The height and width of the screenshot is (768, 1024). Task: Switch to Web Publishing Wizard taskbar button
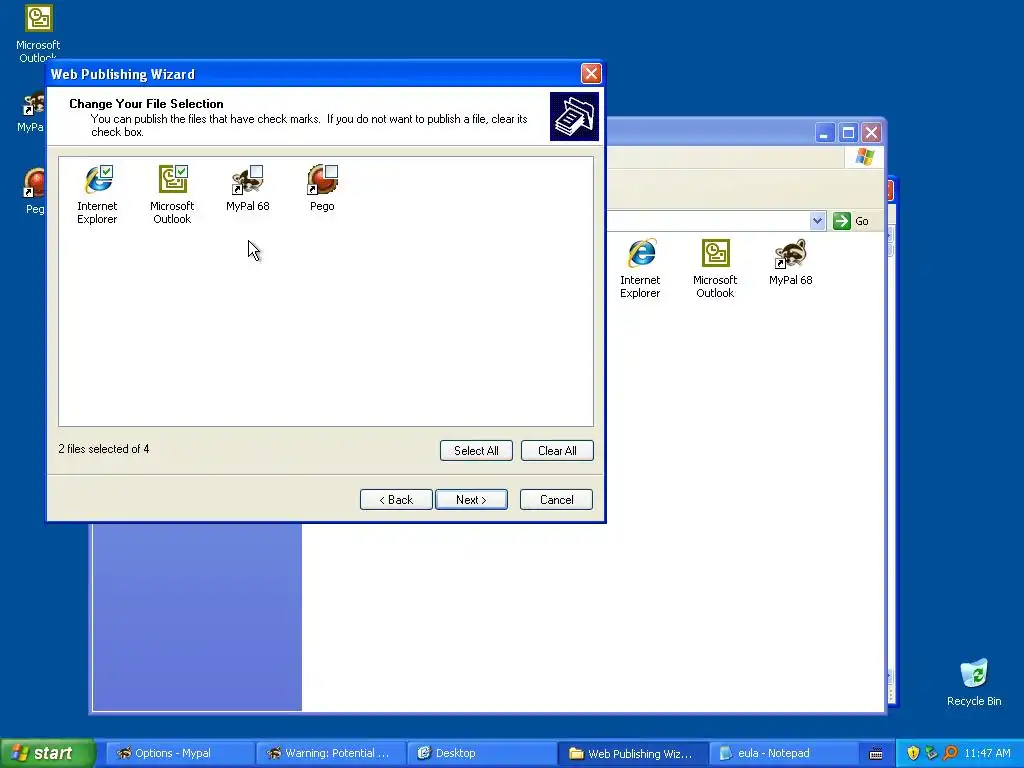coord(632,753)
